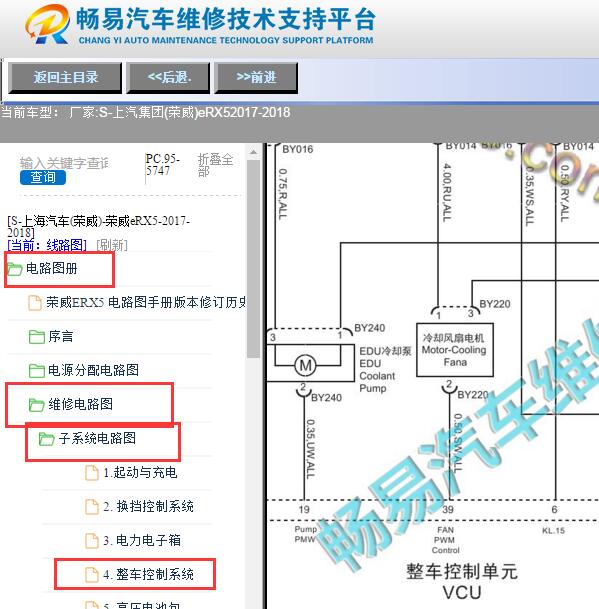
Task: Expand the 序言 tree node
Action: coord(61,336)
